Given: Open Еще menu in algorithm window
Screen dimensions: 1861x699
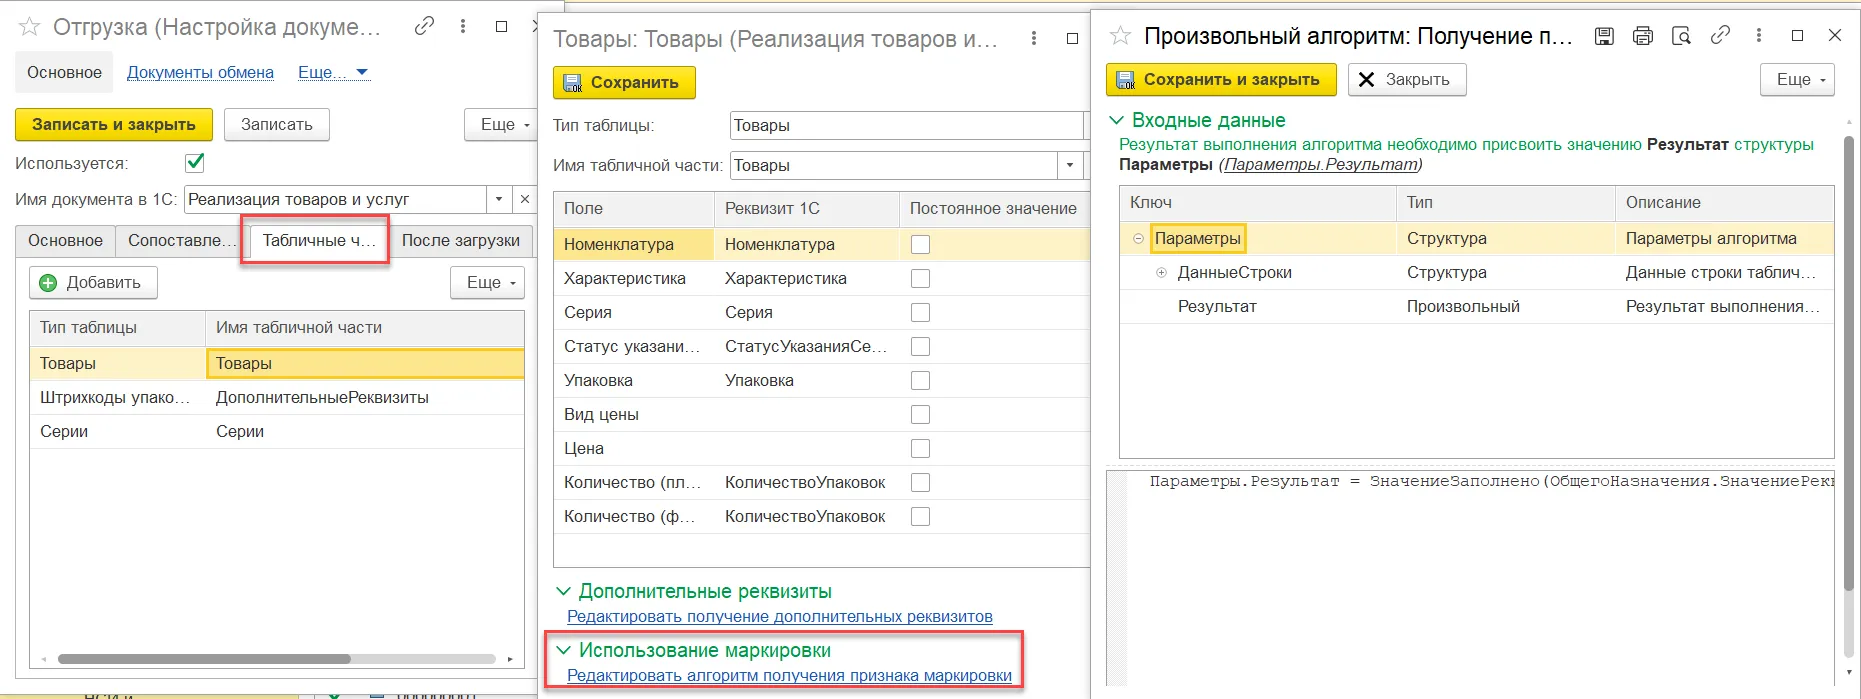Looking at the screenshot, I should tap(1797, 80).
